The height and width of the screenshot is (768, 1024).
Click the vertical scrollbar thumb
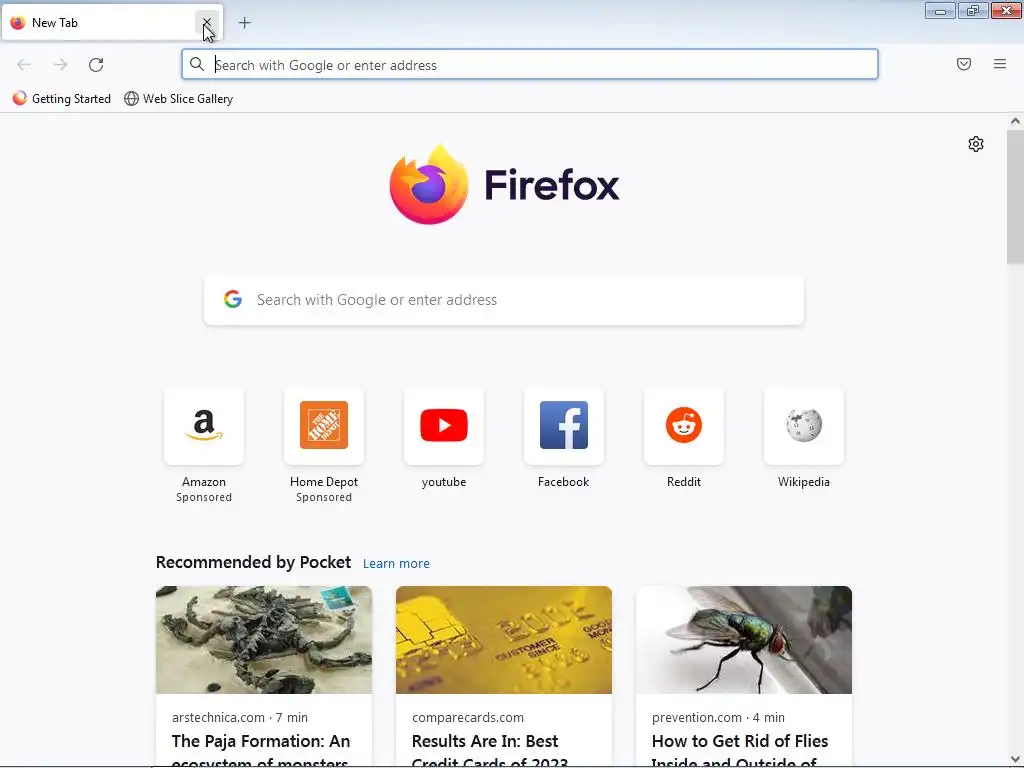1015,197
